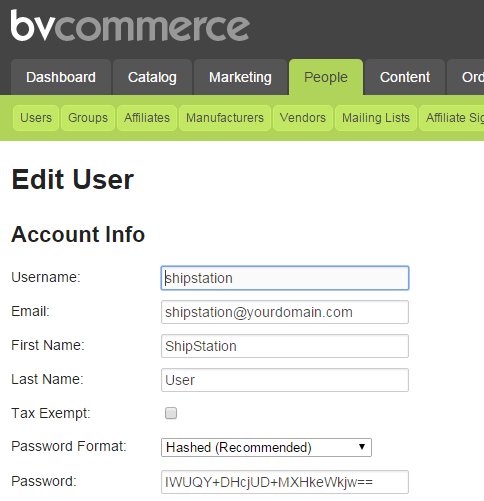Screen dimensions: 484x501
Task: Go to Affiliates section
Action: [x=147, y=118]
